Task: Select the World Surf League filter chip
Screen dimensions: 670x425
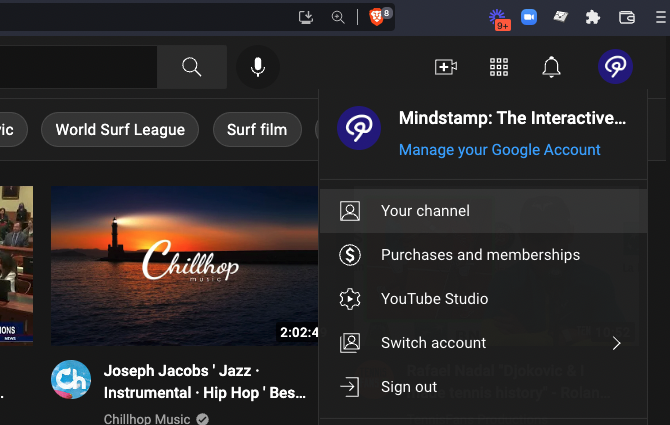Action: point(120,129)
